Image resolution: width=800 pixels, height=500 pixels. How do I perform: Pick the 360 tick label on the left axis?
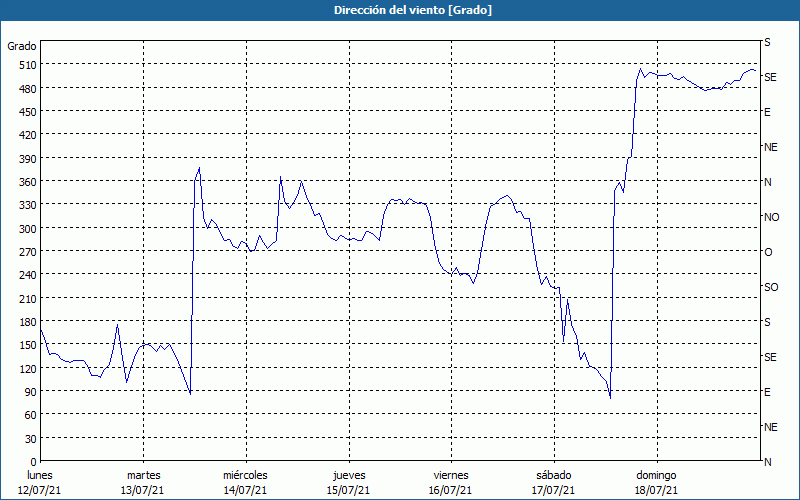[x=28, y=183]
